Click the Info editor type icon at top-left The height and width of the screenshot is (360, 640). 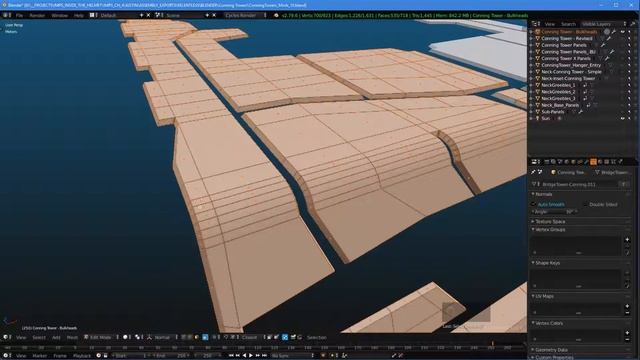6,15
